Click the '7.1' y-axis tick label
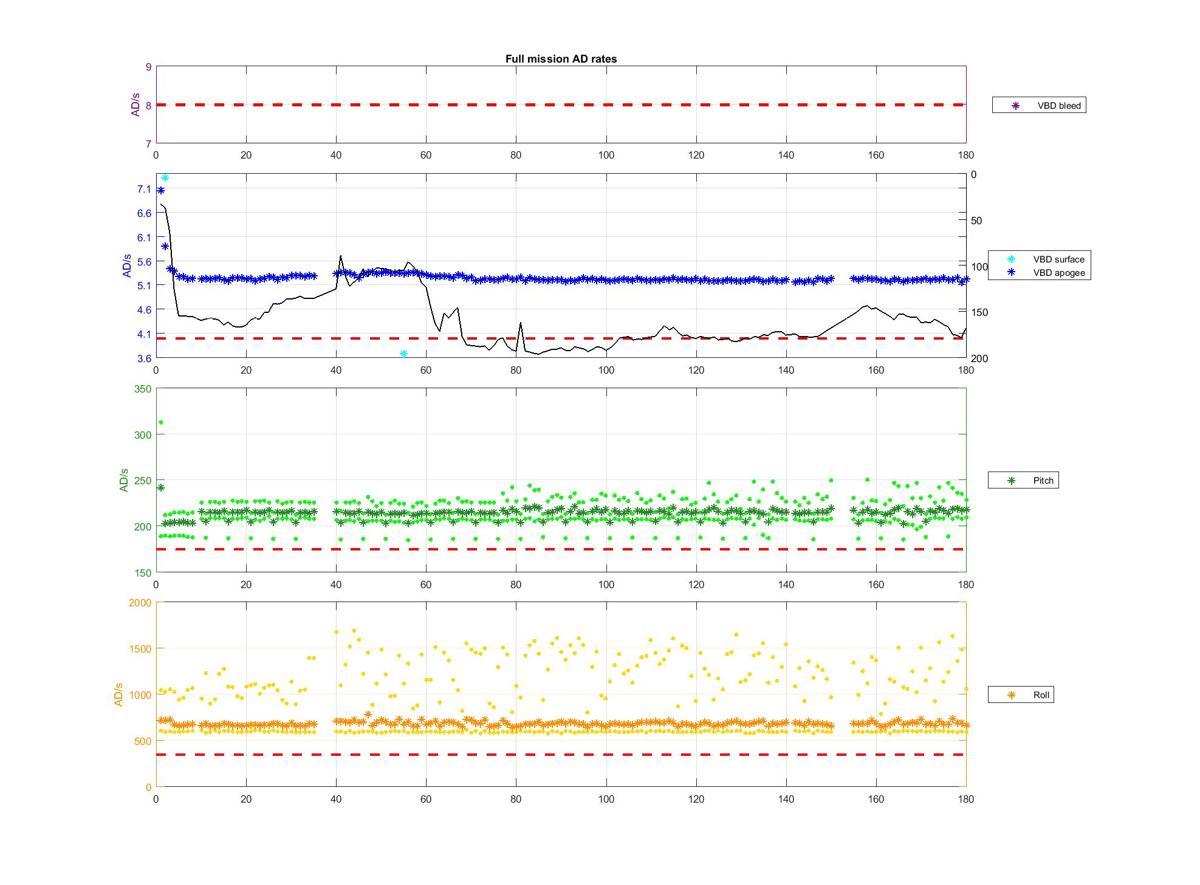This screenshot has width=1200, height=885. tap(144, 189)
